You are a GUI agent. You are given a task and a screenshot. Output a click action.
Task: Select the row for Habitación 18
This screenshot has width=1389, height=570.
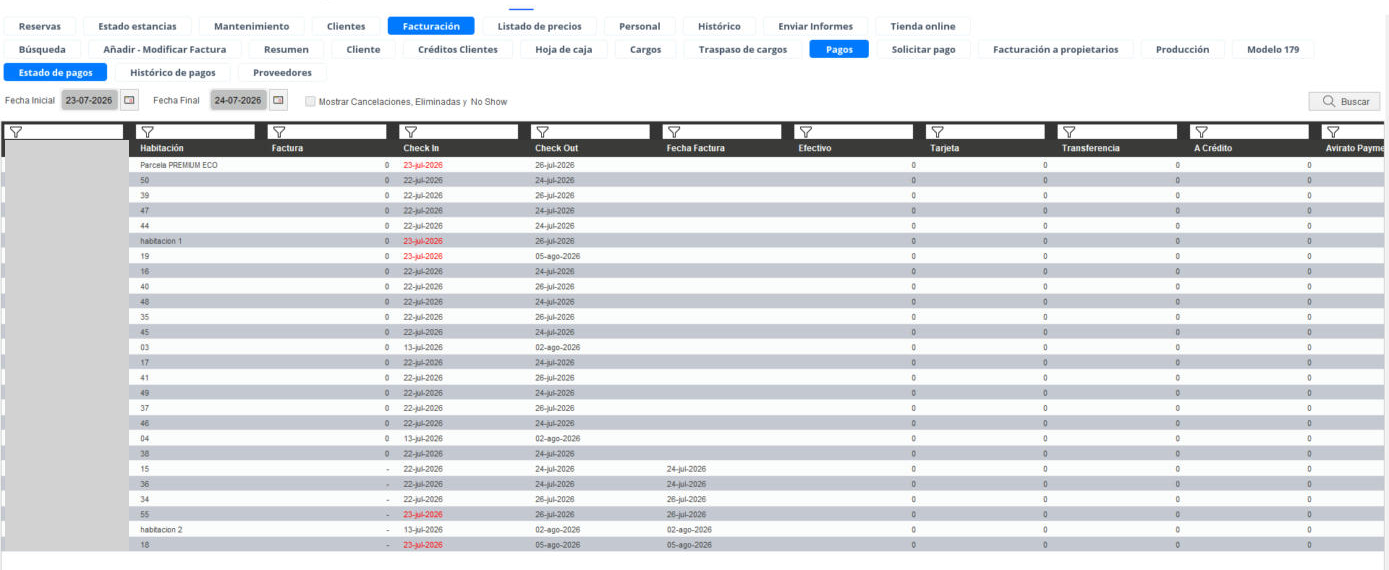(694, 545)
